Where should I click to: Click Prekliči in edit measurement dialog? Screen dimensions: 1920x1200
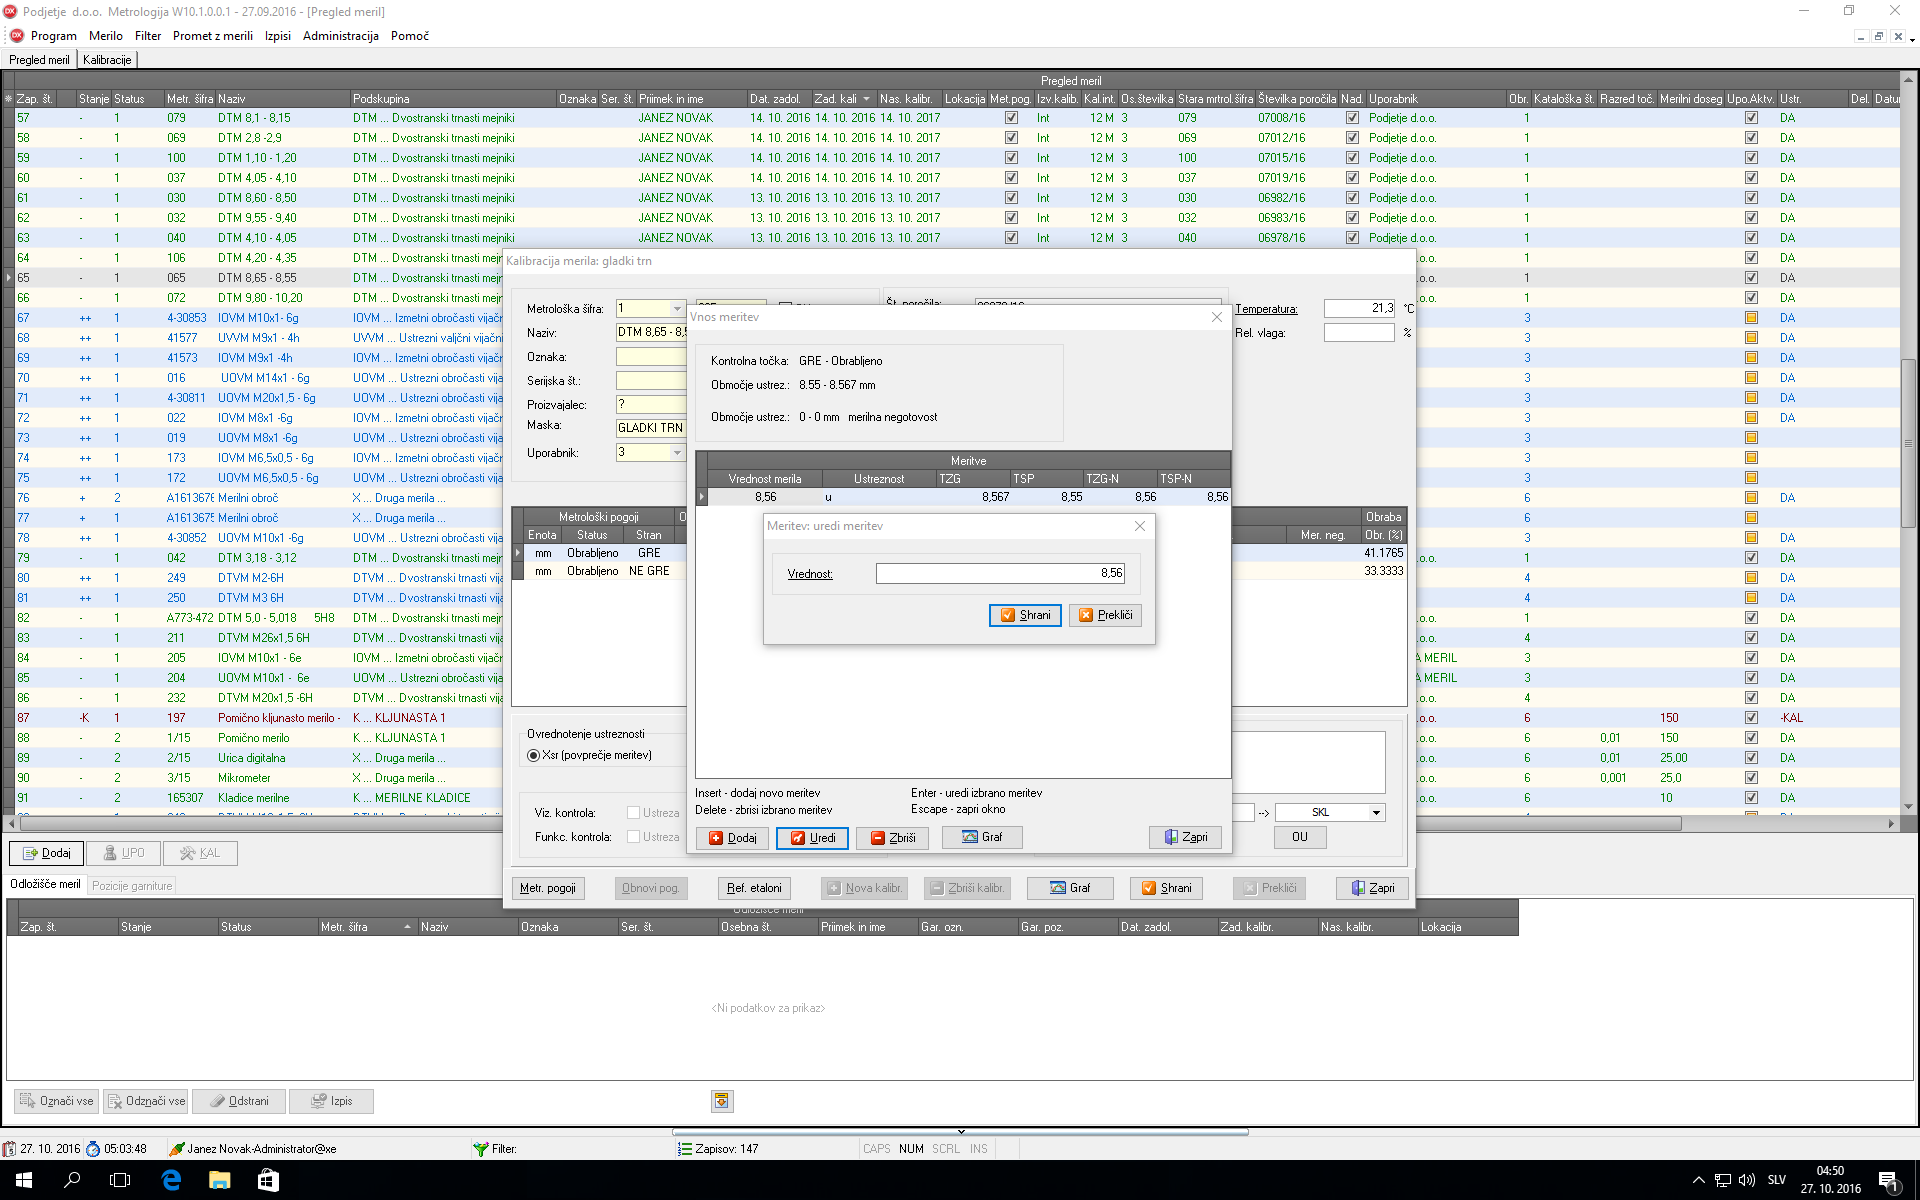(x=1105, y=615)
